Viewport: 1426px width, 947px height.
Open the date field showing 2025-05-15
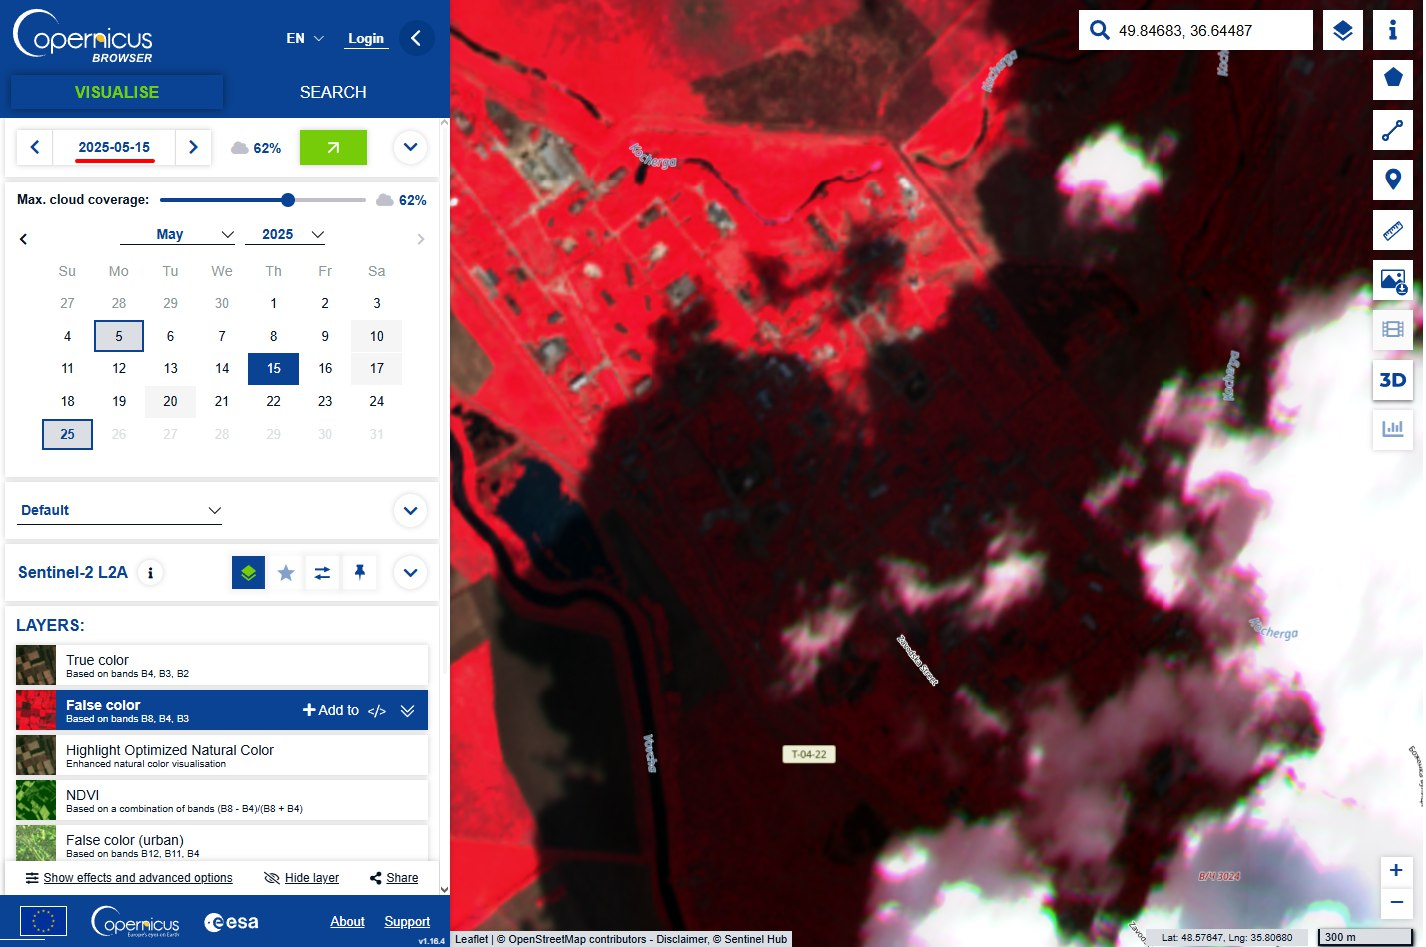coord(114,148)
